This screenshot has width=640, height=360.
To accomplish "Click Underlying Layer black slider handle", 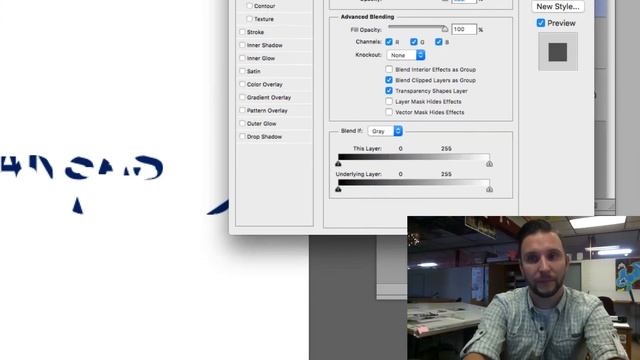I will coord(338,189).
